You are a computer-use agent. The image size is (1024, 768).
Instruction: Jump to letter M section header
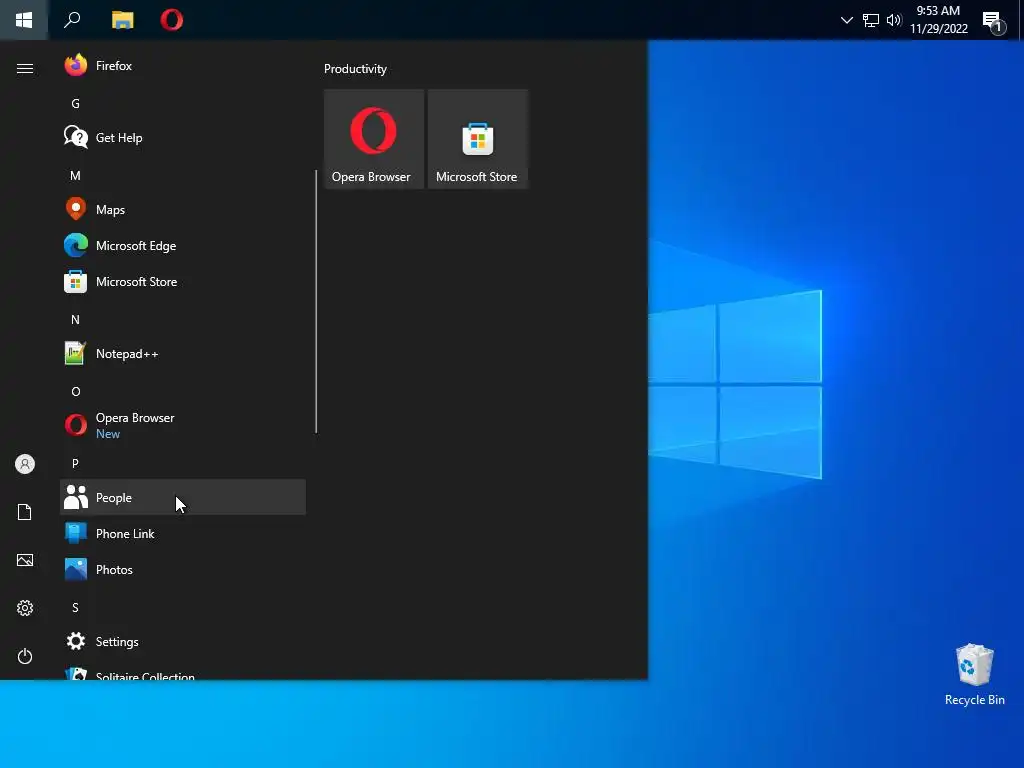tap(75, 175)
